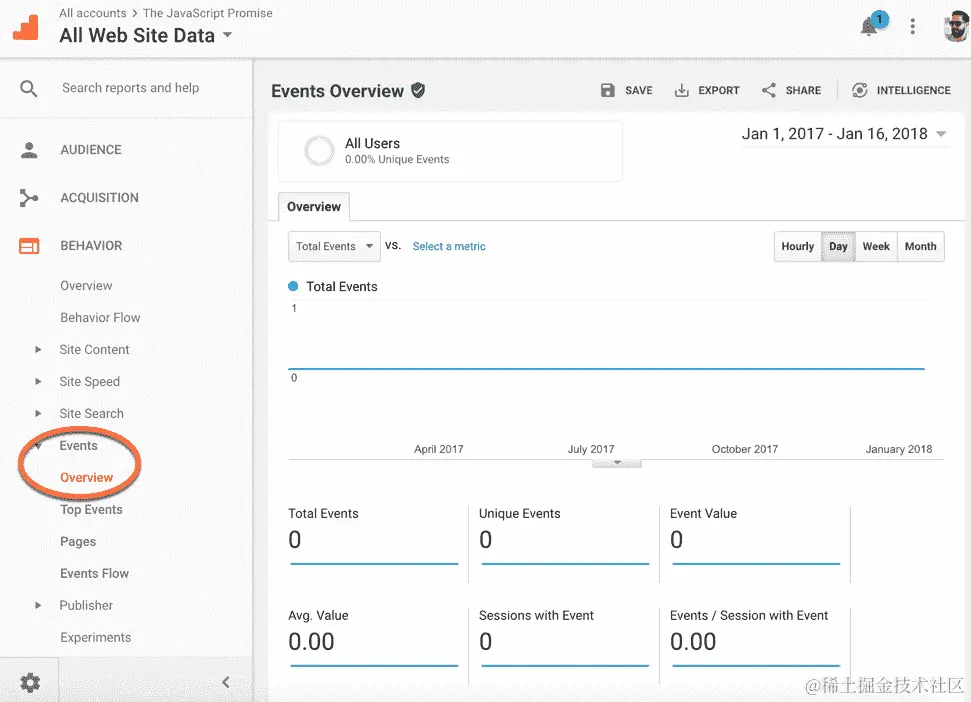Click the INTELLIGENCE button label

(x=913, y=90)
